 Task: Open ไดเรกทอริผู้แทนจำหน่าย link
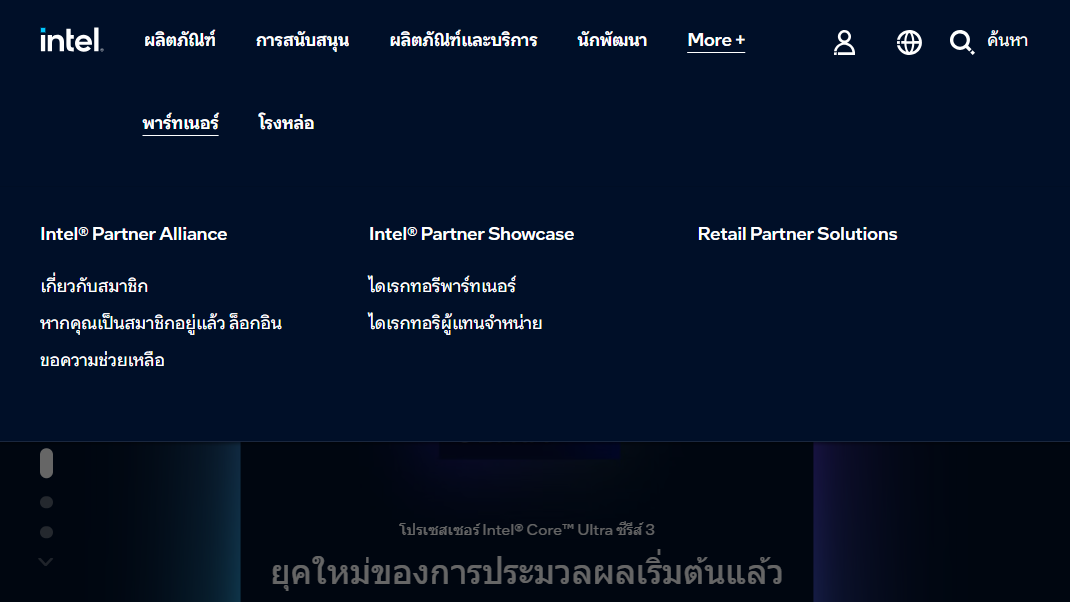pyautogui.click(x=455, y=323)
